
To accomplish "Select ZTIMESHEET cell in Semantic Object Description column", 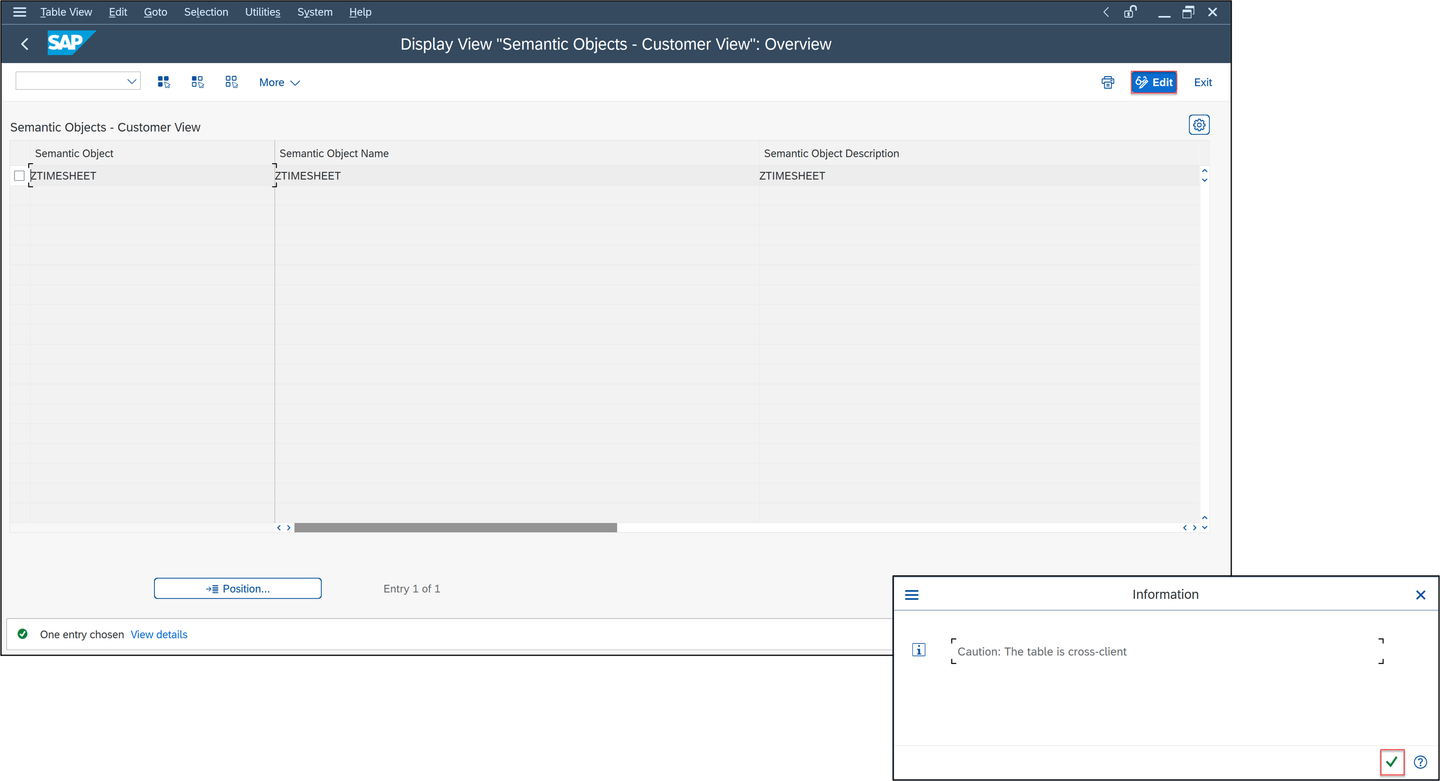I will click(x=979, y=176).
